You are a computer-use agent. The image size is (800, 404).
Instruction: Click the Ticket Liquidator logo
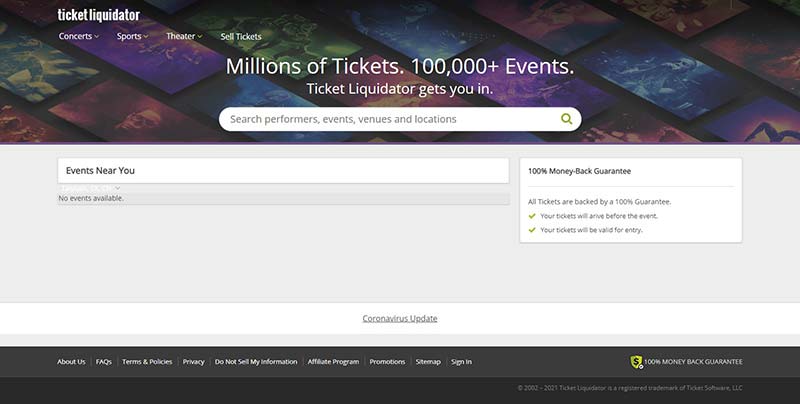pyautogui.click(x=98, y=15)
